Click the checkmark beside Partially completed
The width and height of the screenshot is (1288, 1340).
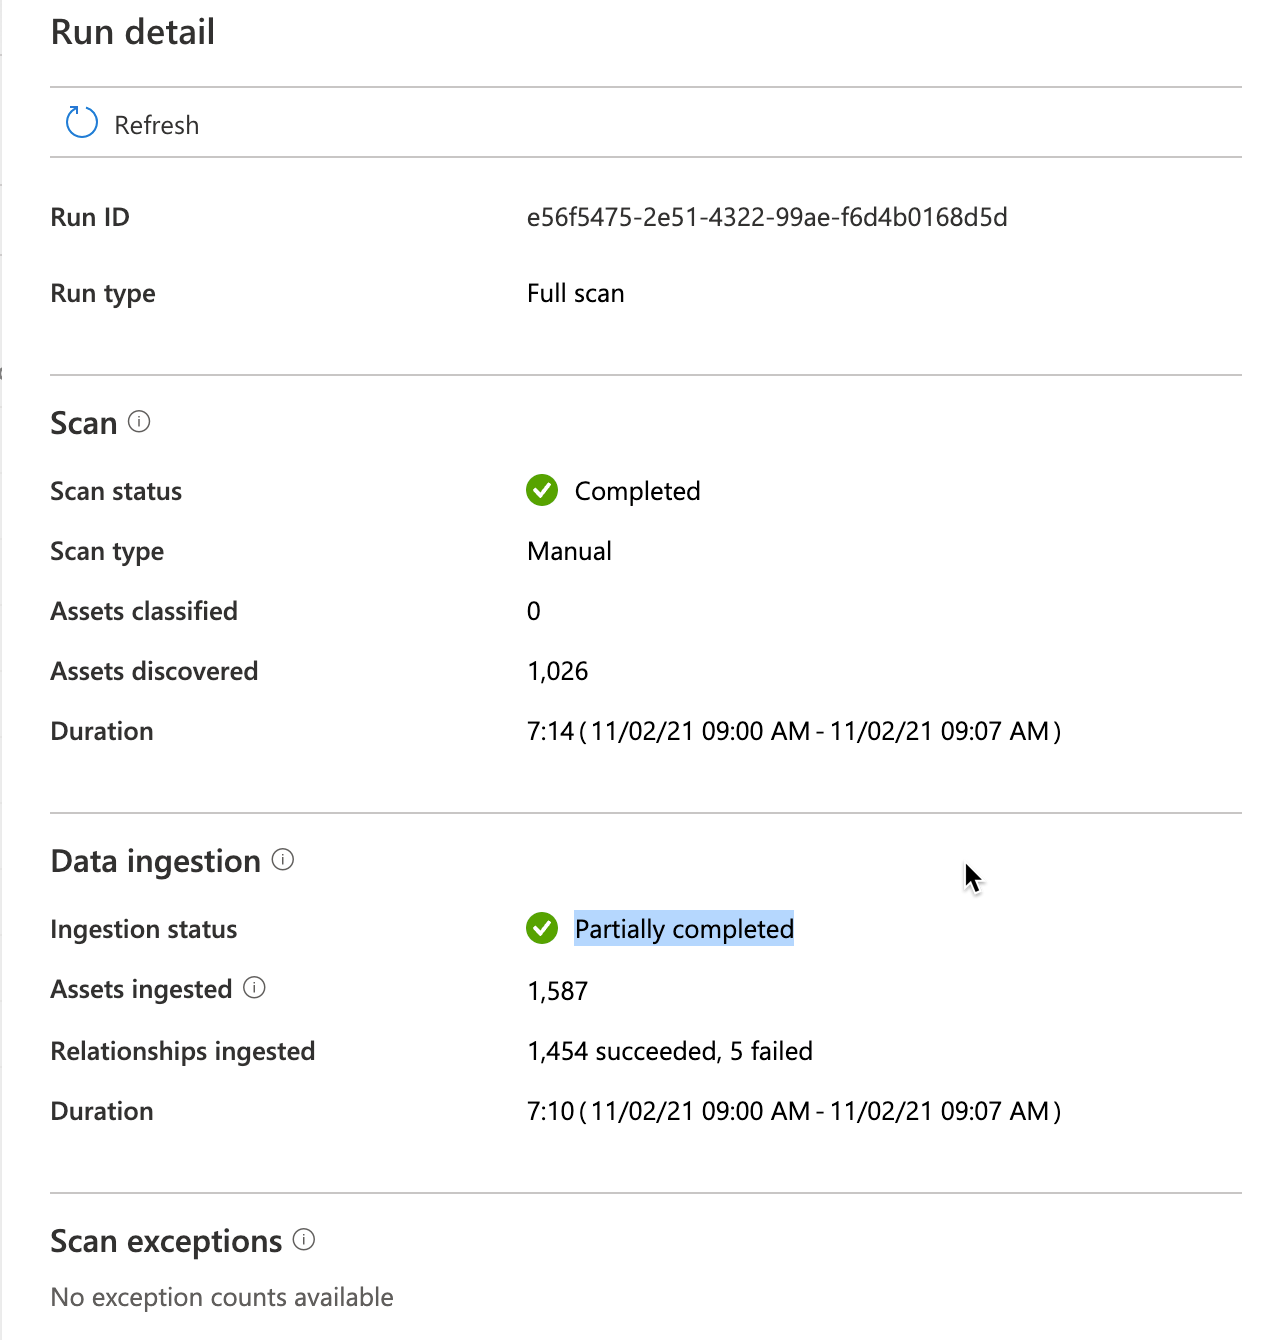[542, 929]
